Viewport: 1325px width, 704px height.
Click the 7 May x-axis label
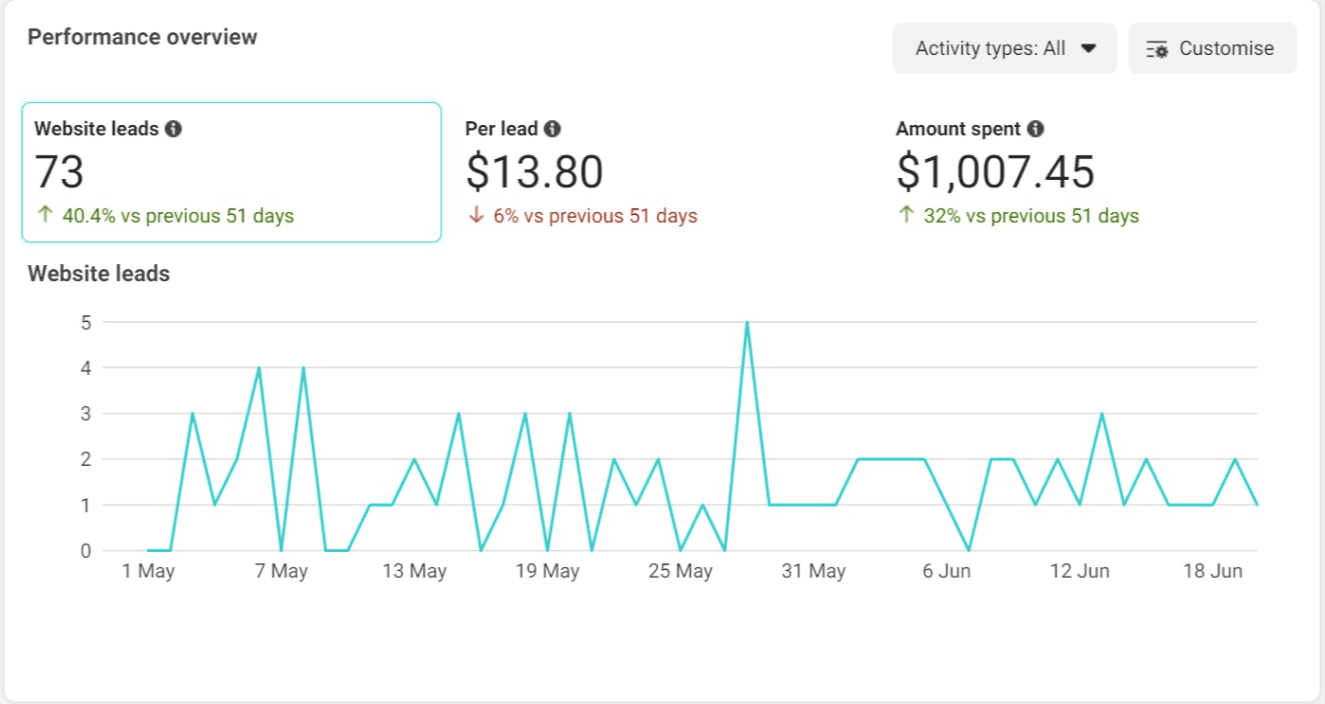pos(281,571)
